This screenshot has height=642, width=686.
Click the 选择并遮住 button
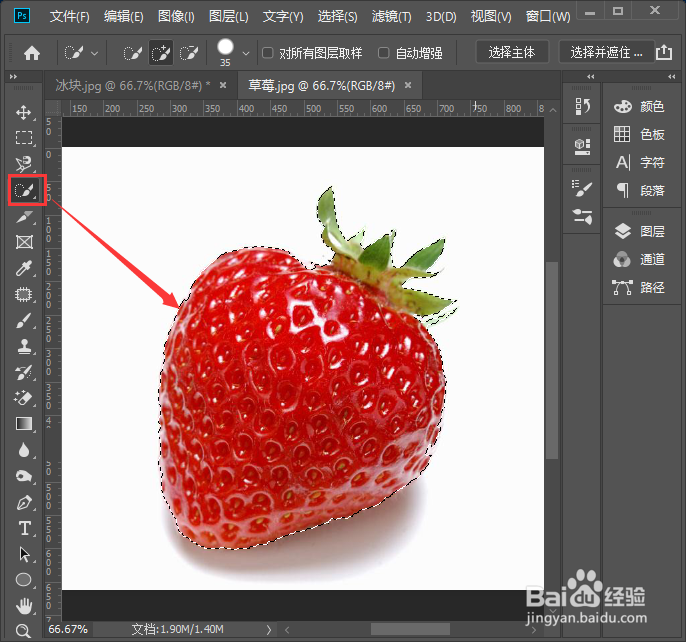(606, 53)
